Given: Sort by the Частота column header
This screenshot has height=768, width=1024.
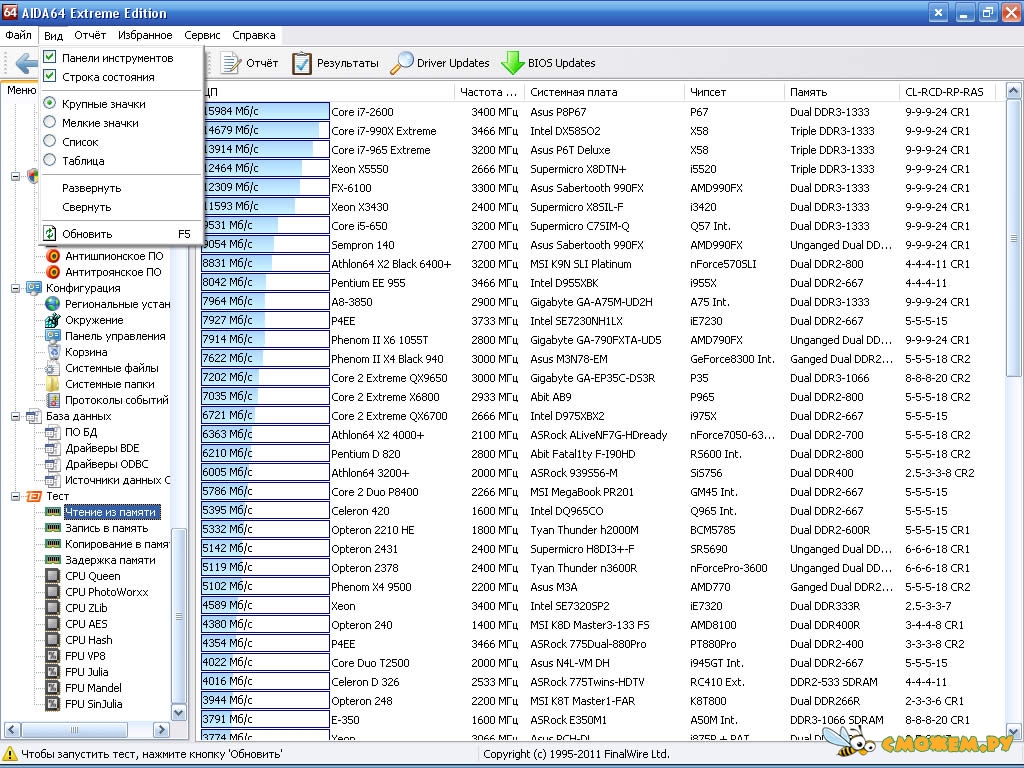Looking at the screenshot, I should tap(489, 92).
